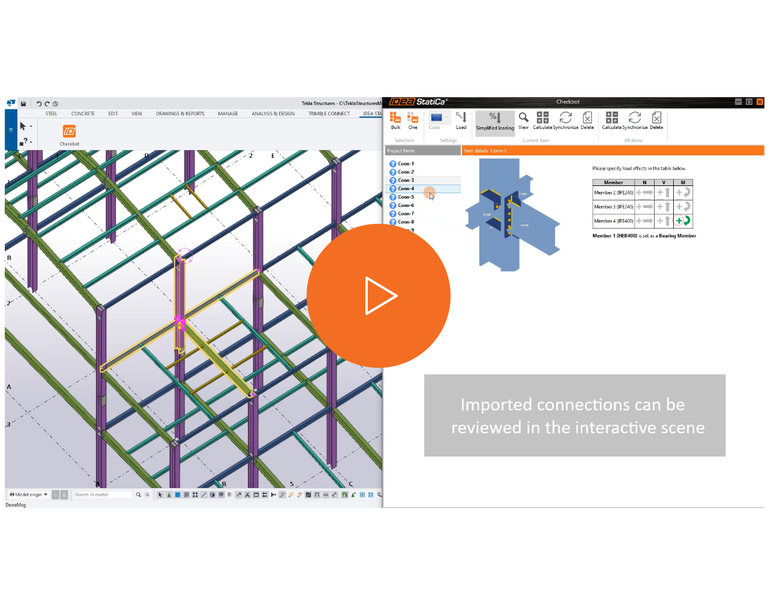Open the EDIT ribbon tab
This screenshot has width=768, height=600.
click(x=113, y=114)
